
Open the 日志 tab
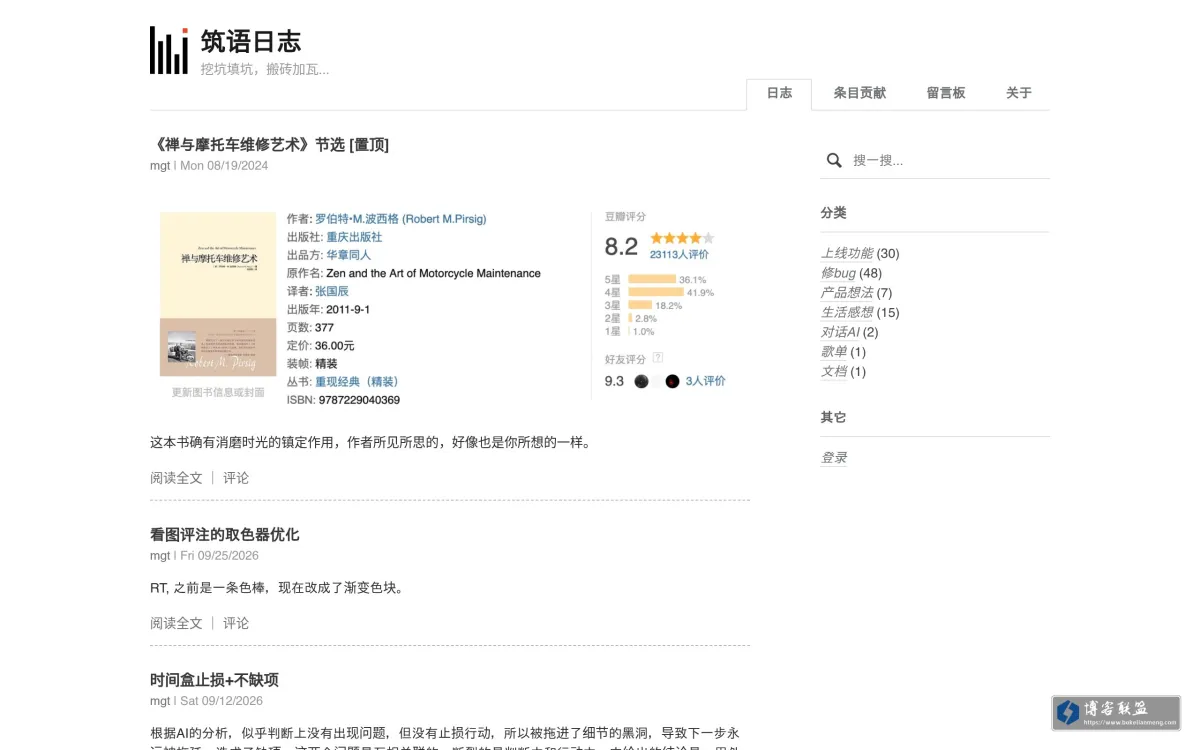(779, 93)
